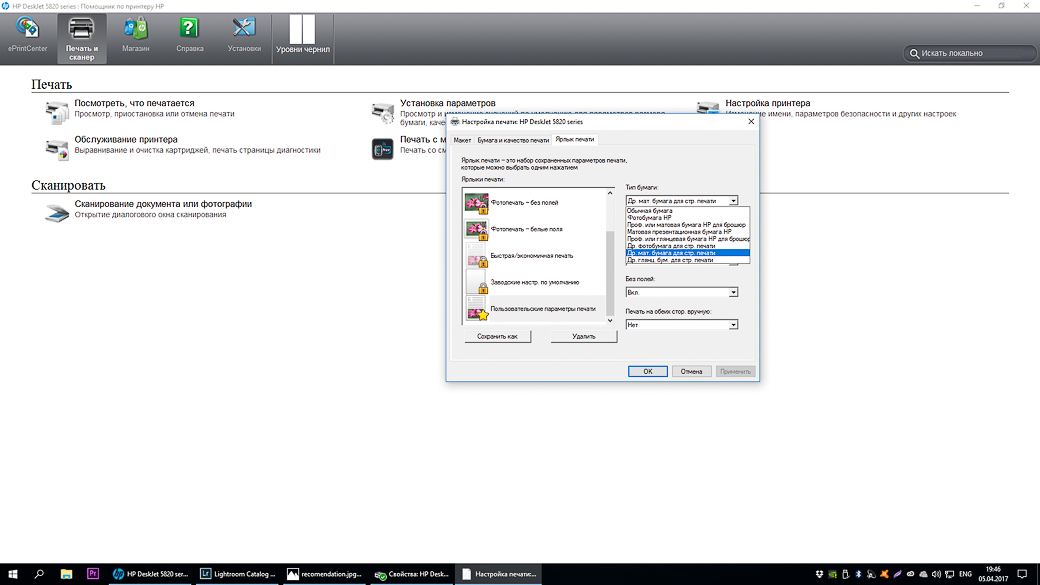
Task: Click the Применить button
Action: coord(735,371)
